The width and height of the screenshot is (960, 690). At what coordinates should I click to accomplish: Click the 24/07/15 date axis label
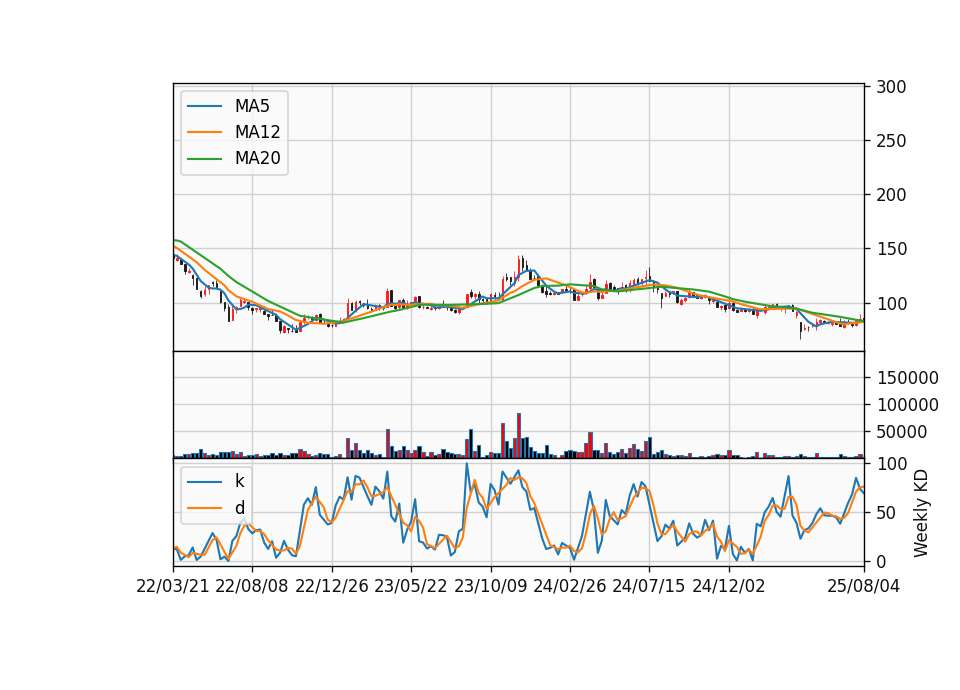click(x=649, y=586)
